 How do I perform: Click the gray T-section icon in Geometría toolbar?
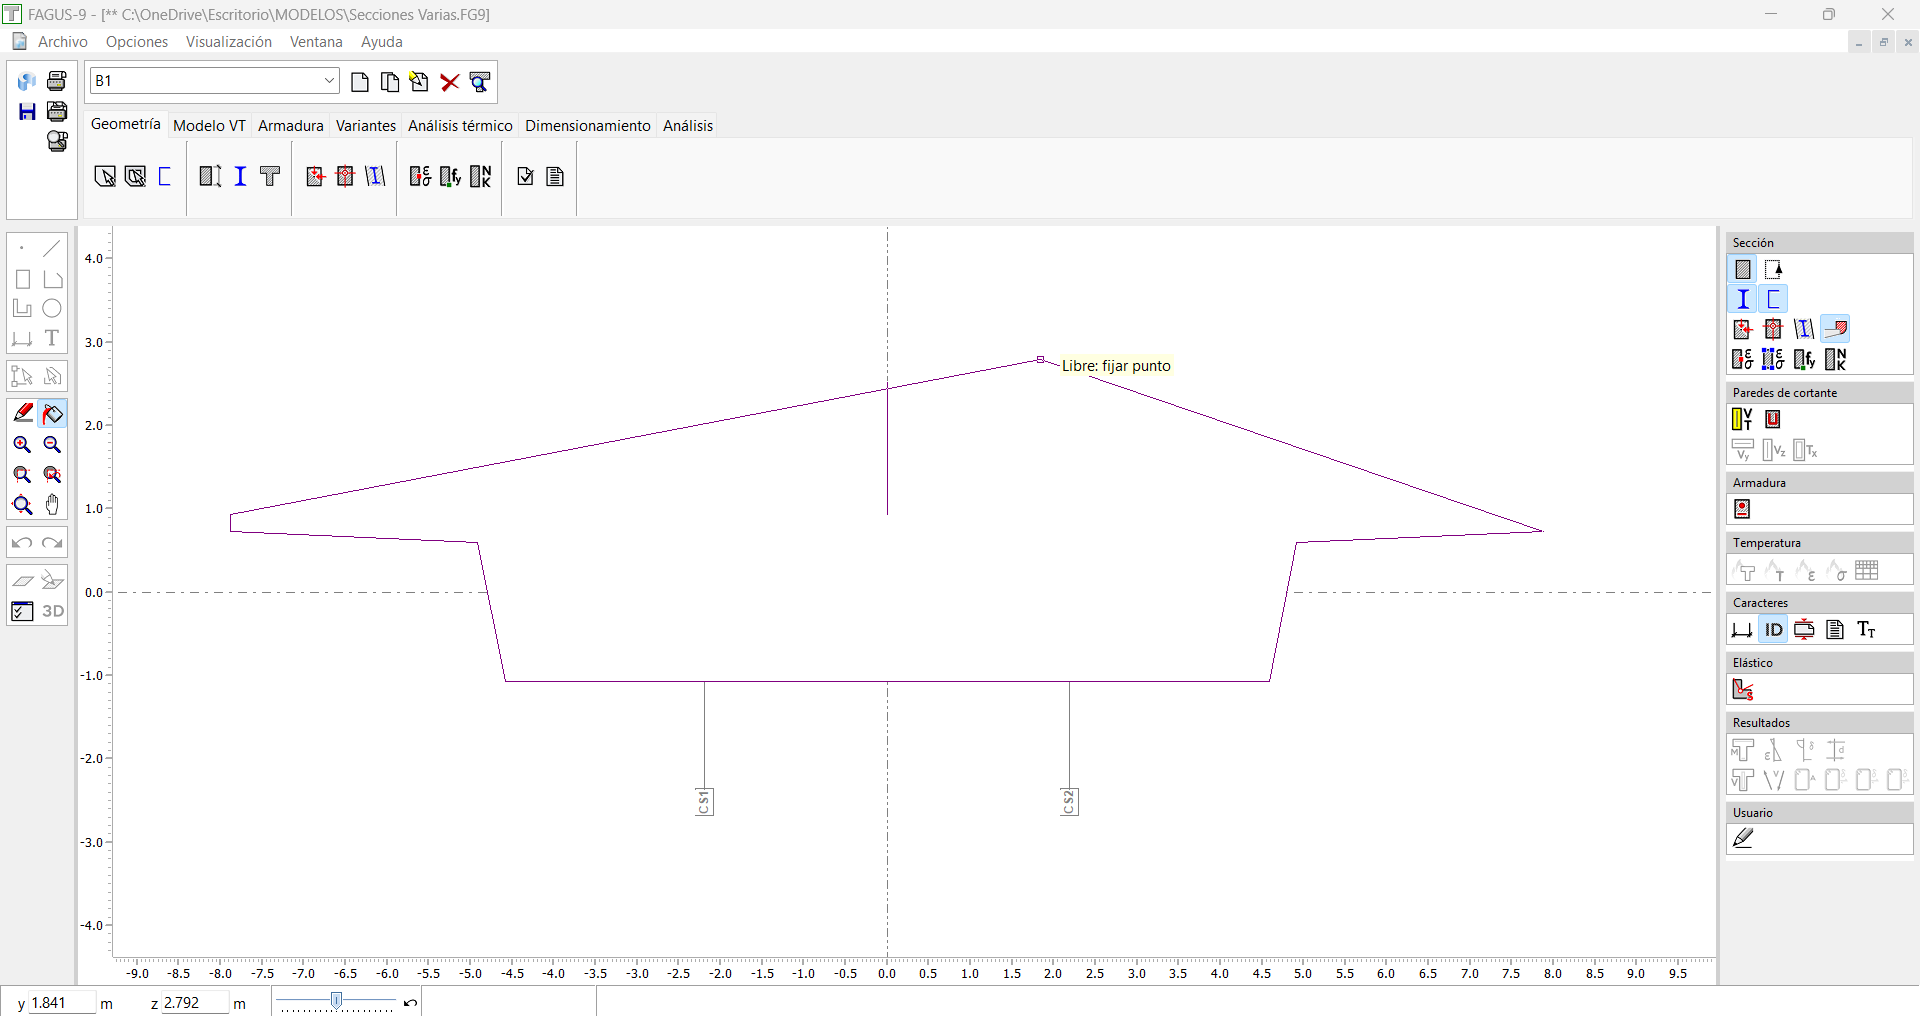270,177
